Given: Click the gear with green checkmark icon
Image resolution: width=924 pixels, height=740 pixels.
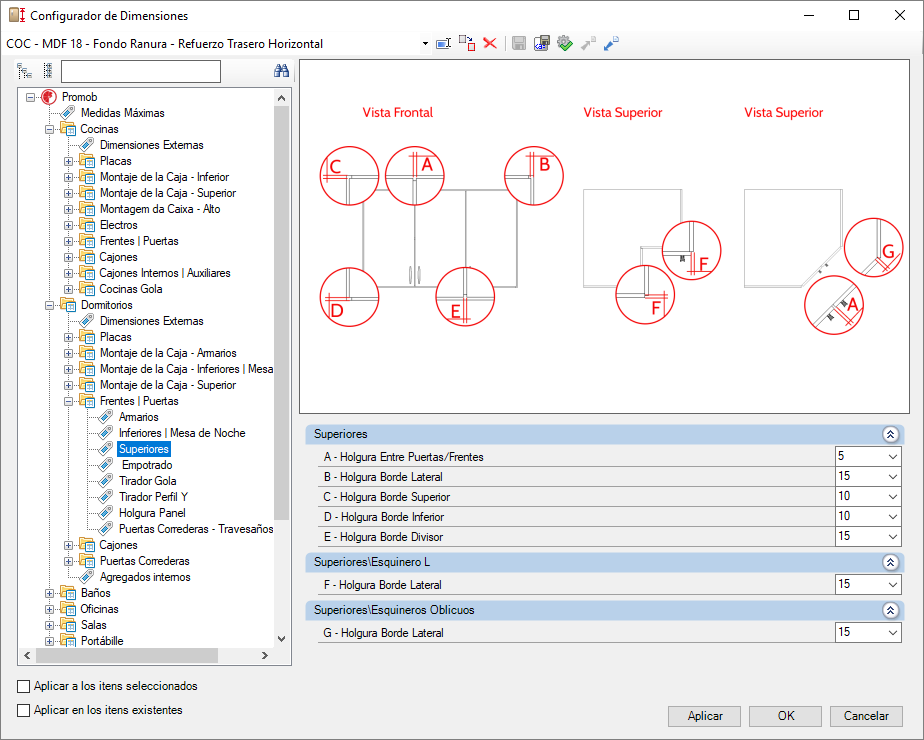Looking at the screenshot, I should coord(565,43).
